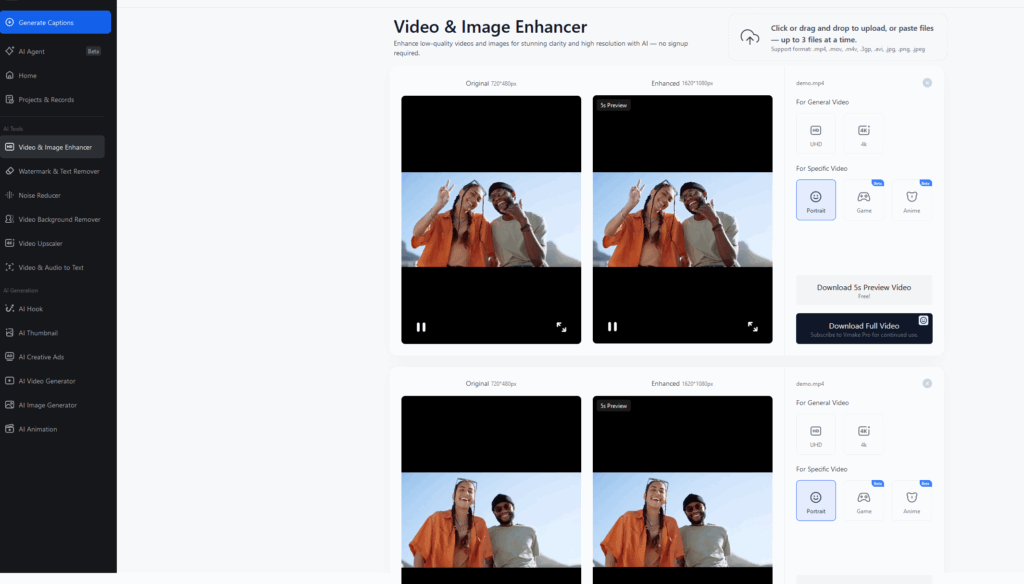Expand first Enhanced video to fullscreen
The width and height of the screenshot is (1024, 584).
pos(752,326)
